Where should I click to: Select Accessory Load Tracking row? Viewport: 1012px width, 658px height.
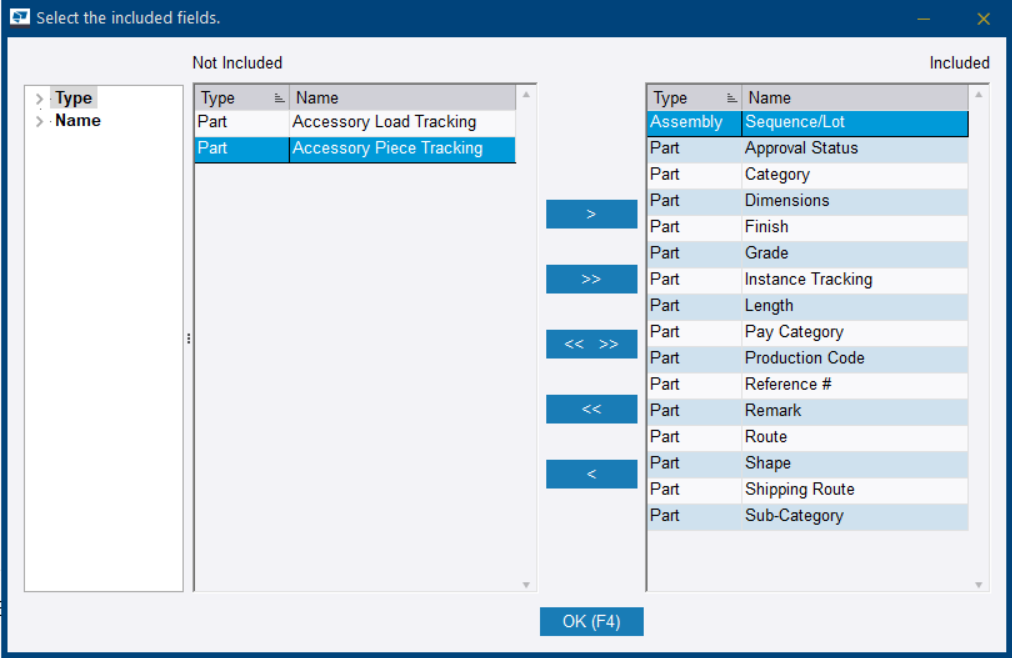(384, 122)
